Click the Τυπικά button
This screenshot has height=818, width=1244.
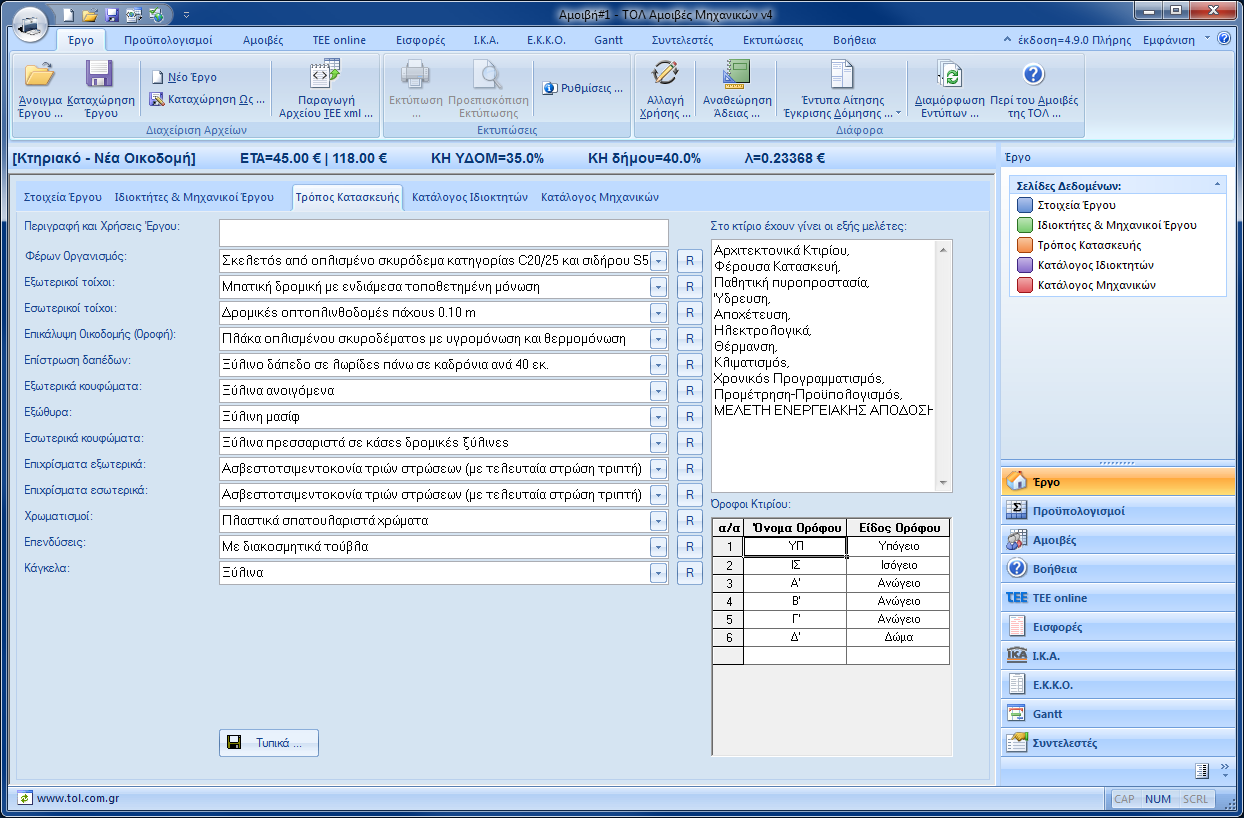269,743
